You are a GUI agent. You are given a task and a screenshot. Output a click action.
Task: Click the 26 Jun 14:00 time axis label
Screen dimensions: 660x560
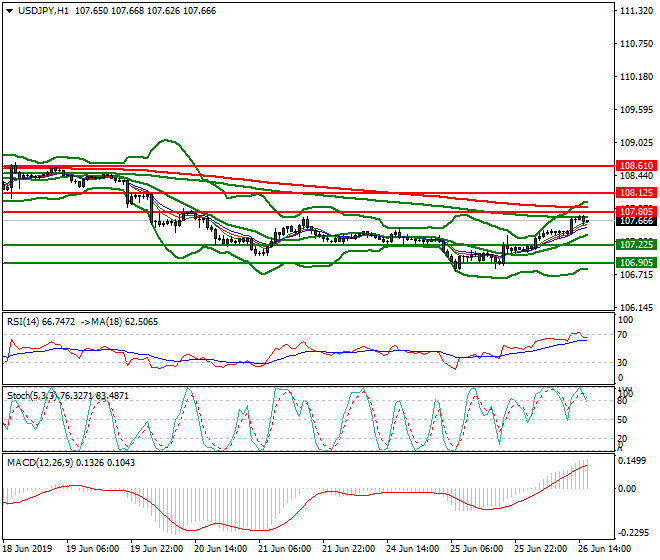(604, 549)
